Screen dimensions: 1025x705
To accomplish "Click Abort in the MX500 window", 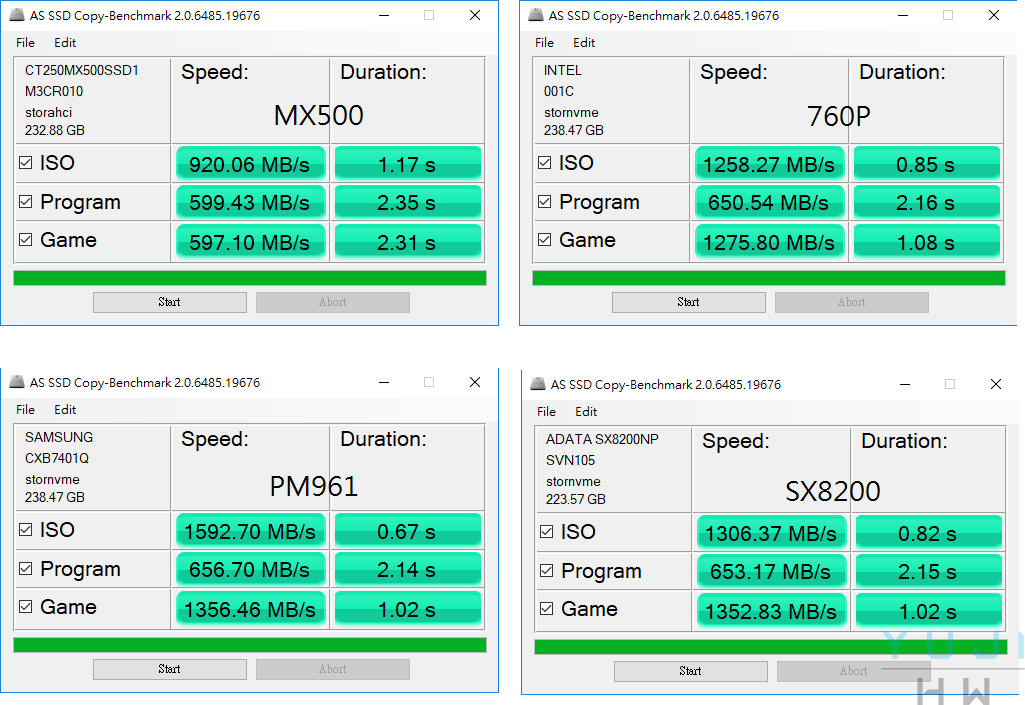I will [333, 302].
